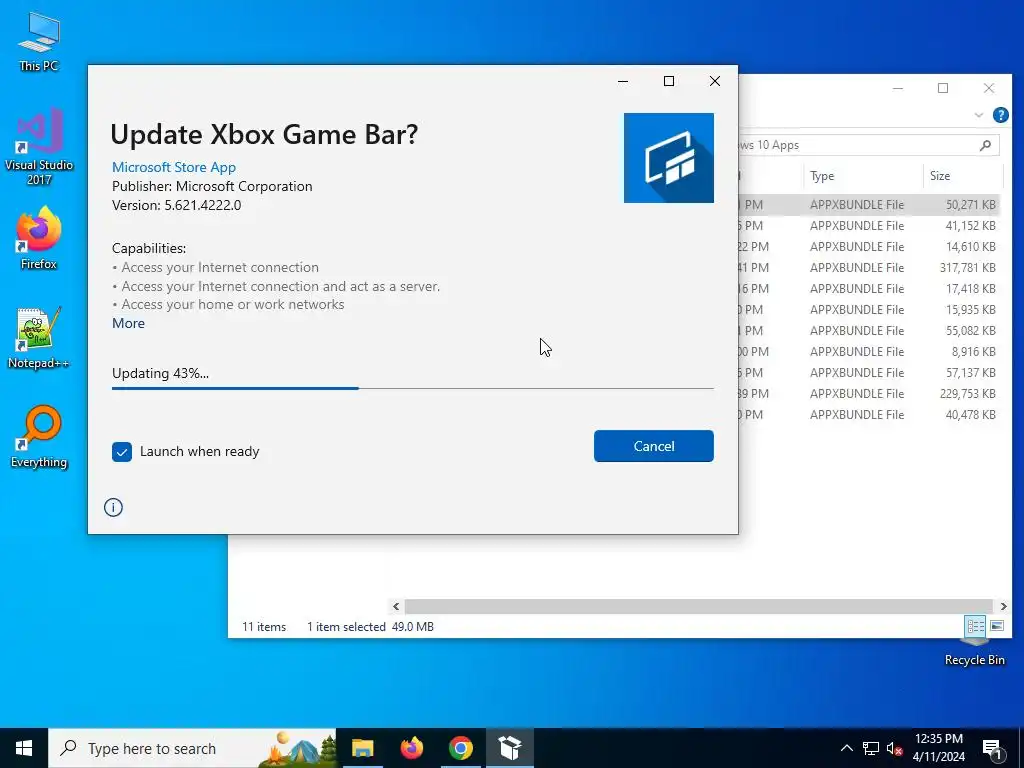Select the 41,152 KB file row
1024x768 pixels.
point(869,225)
